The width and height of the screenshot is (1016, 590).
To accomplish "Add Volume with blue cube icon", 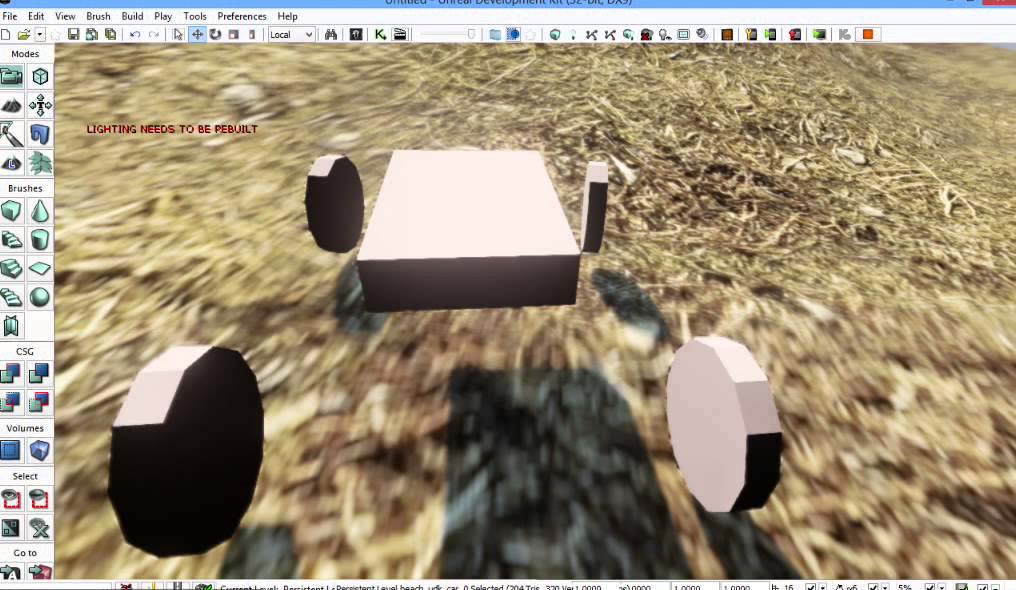I will [40, 450].
